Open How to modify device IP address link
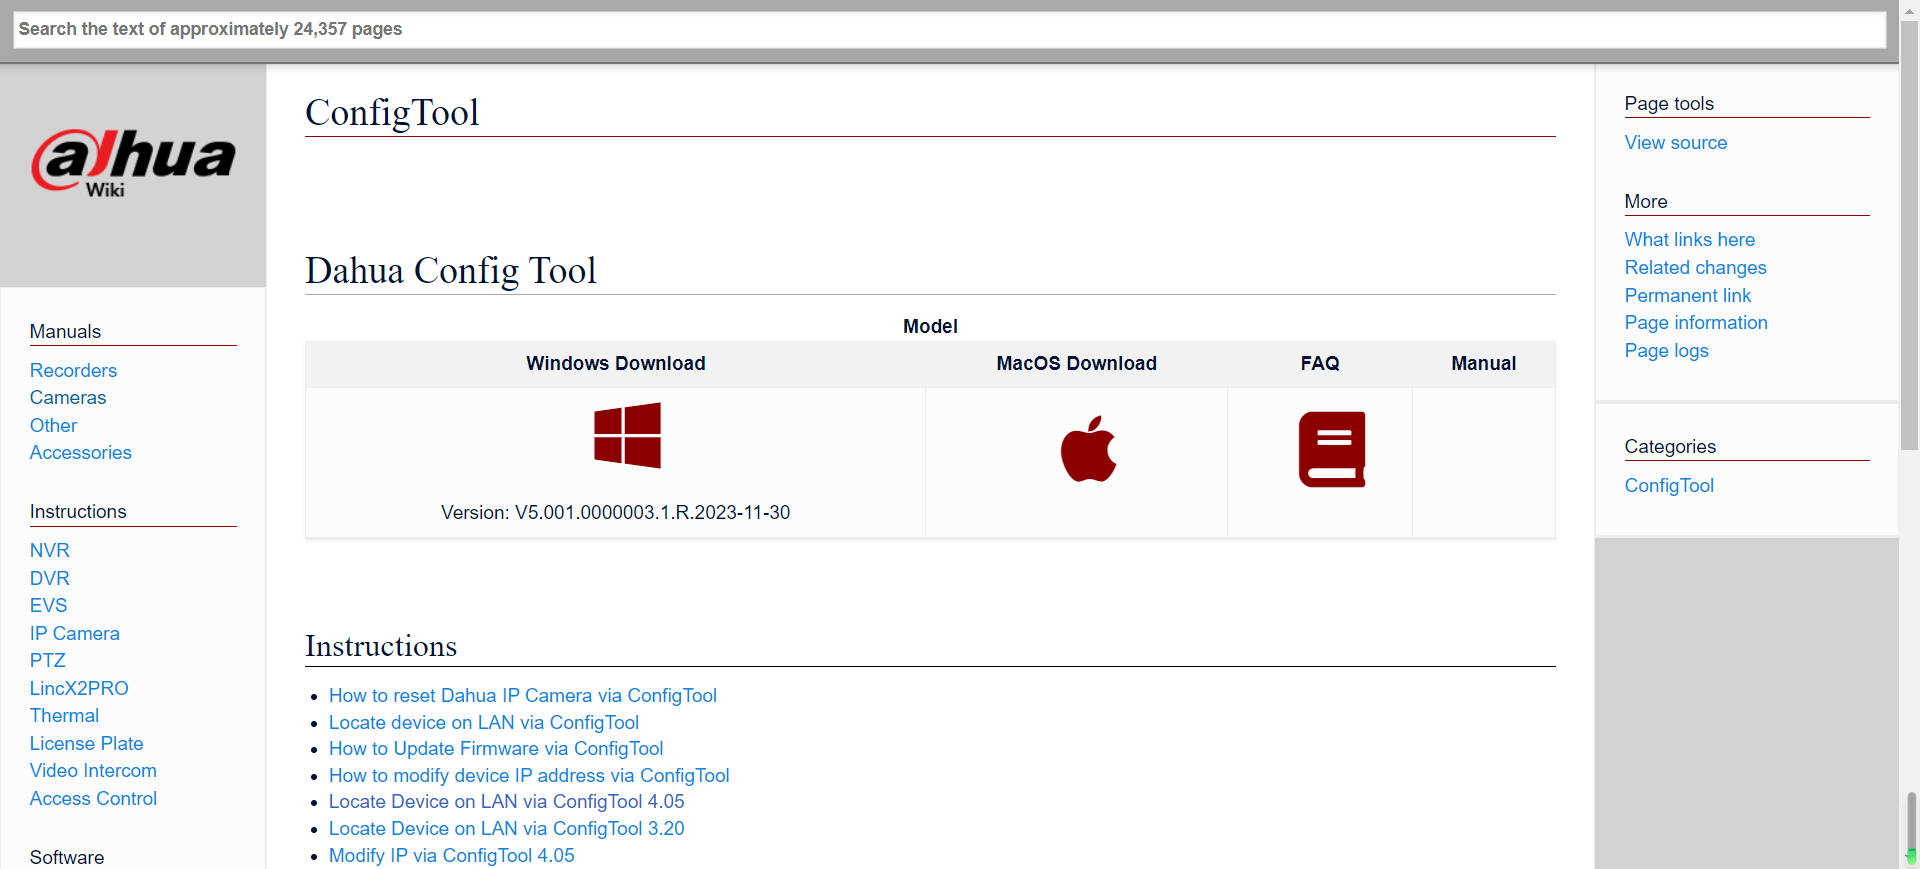This screenshot has height=869, width=1920. [529, 775]
